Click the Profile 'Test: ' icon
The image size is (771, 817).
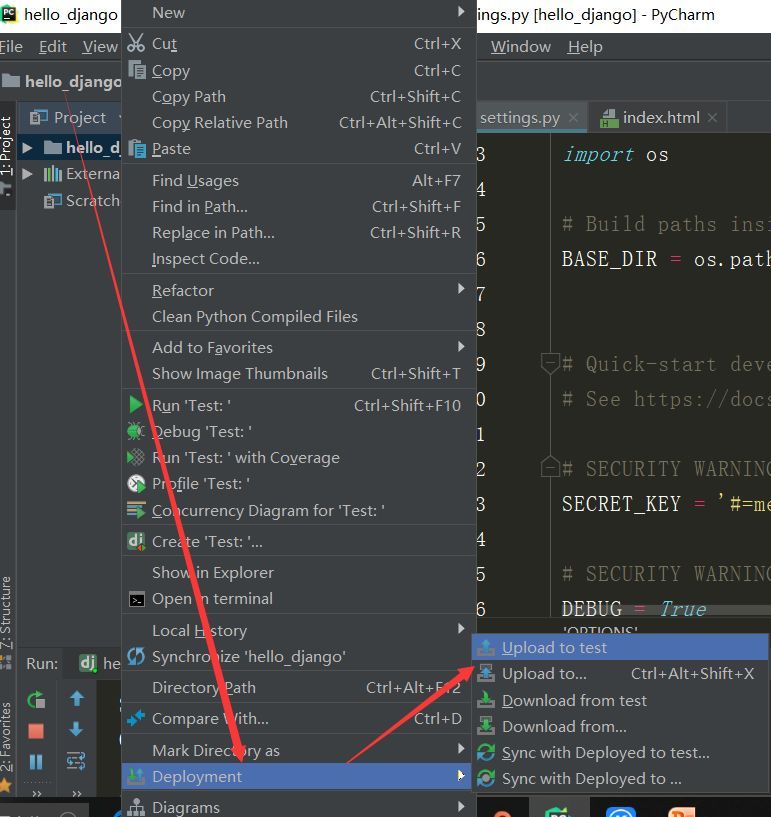click(136, 484)
